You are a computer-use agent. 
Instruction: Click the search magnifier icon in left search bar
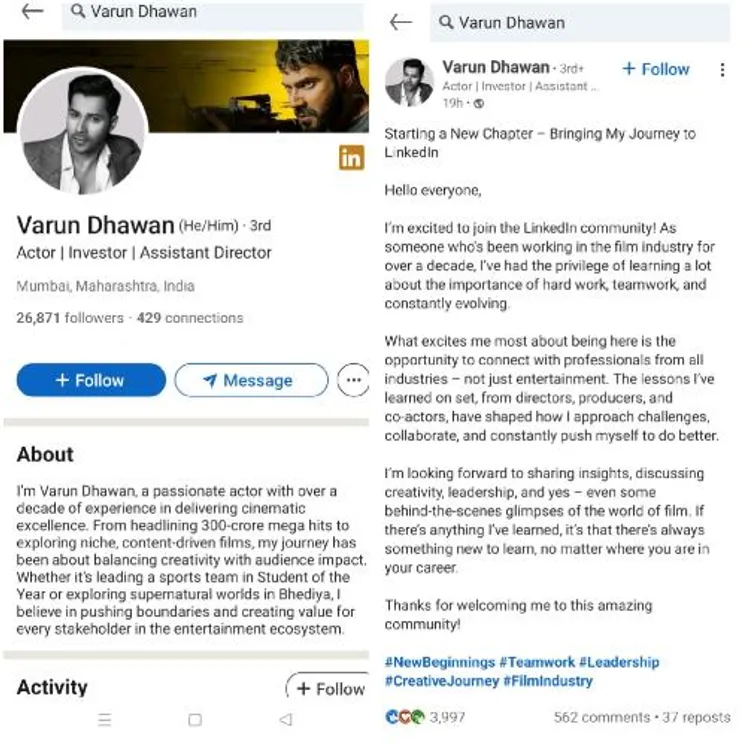click(77, 13)
